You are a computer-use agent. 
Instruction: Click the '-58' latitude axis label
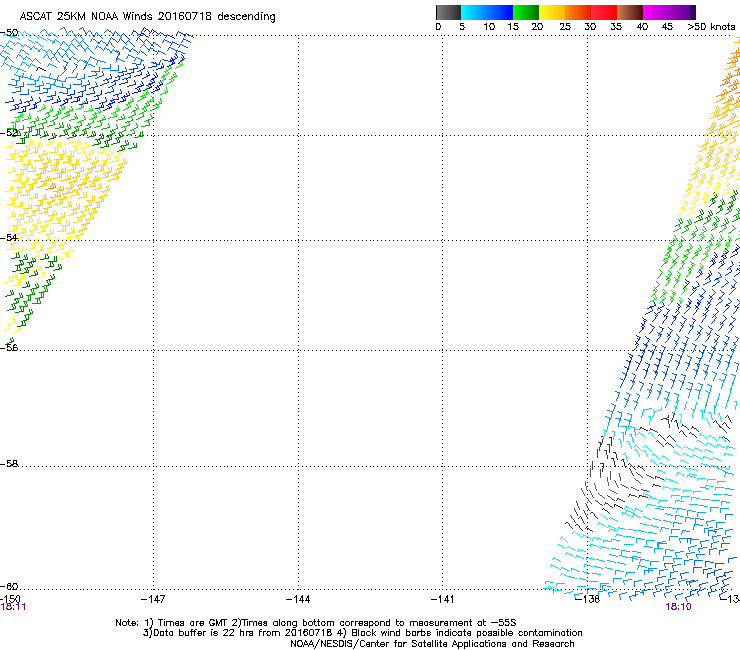pos(9,464)
